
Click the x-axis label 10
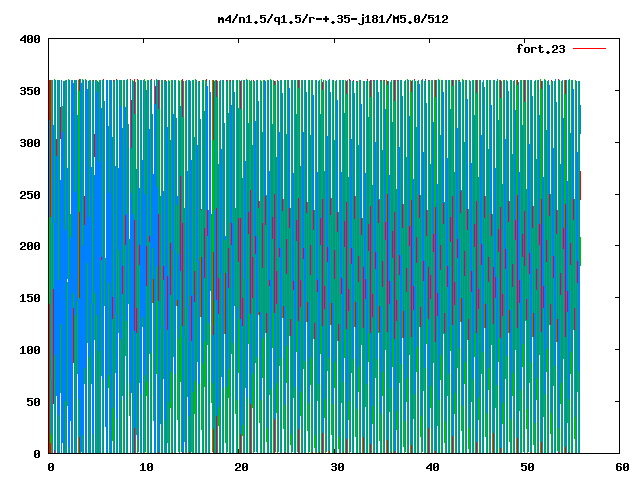click(x=146, y=467)
